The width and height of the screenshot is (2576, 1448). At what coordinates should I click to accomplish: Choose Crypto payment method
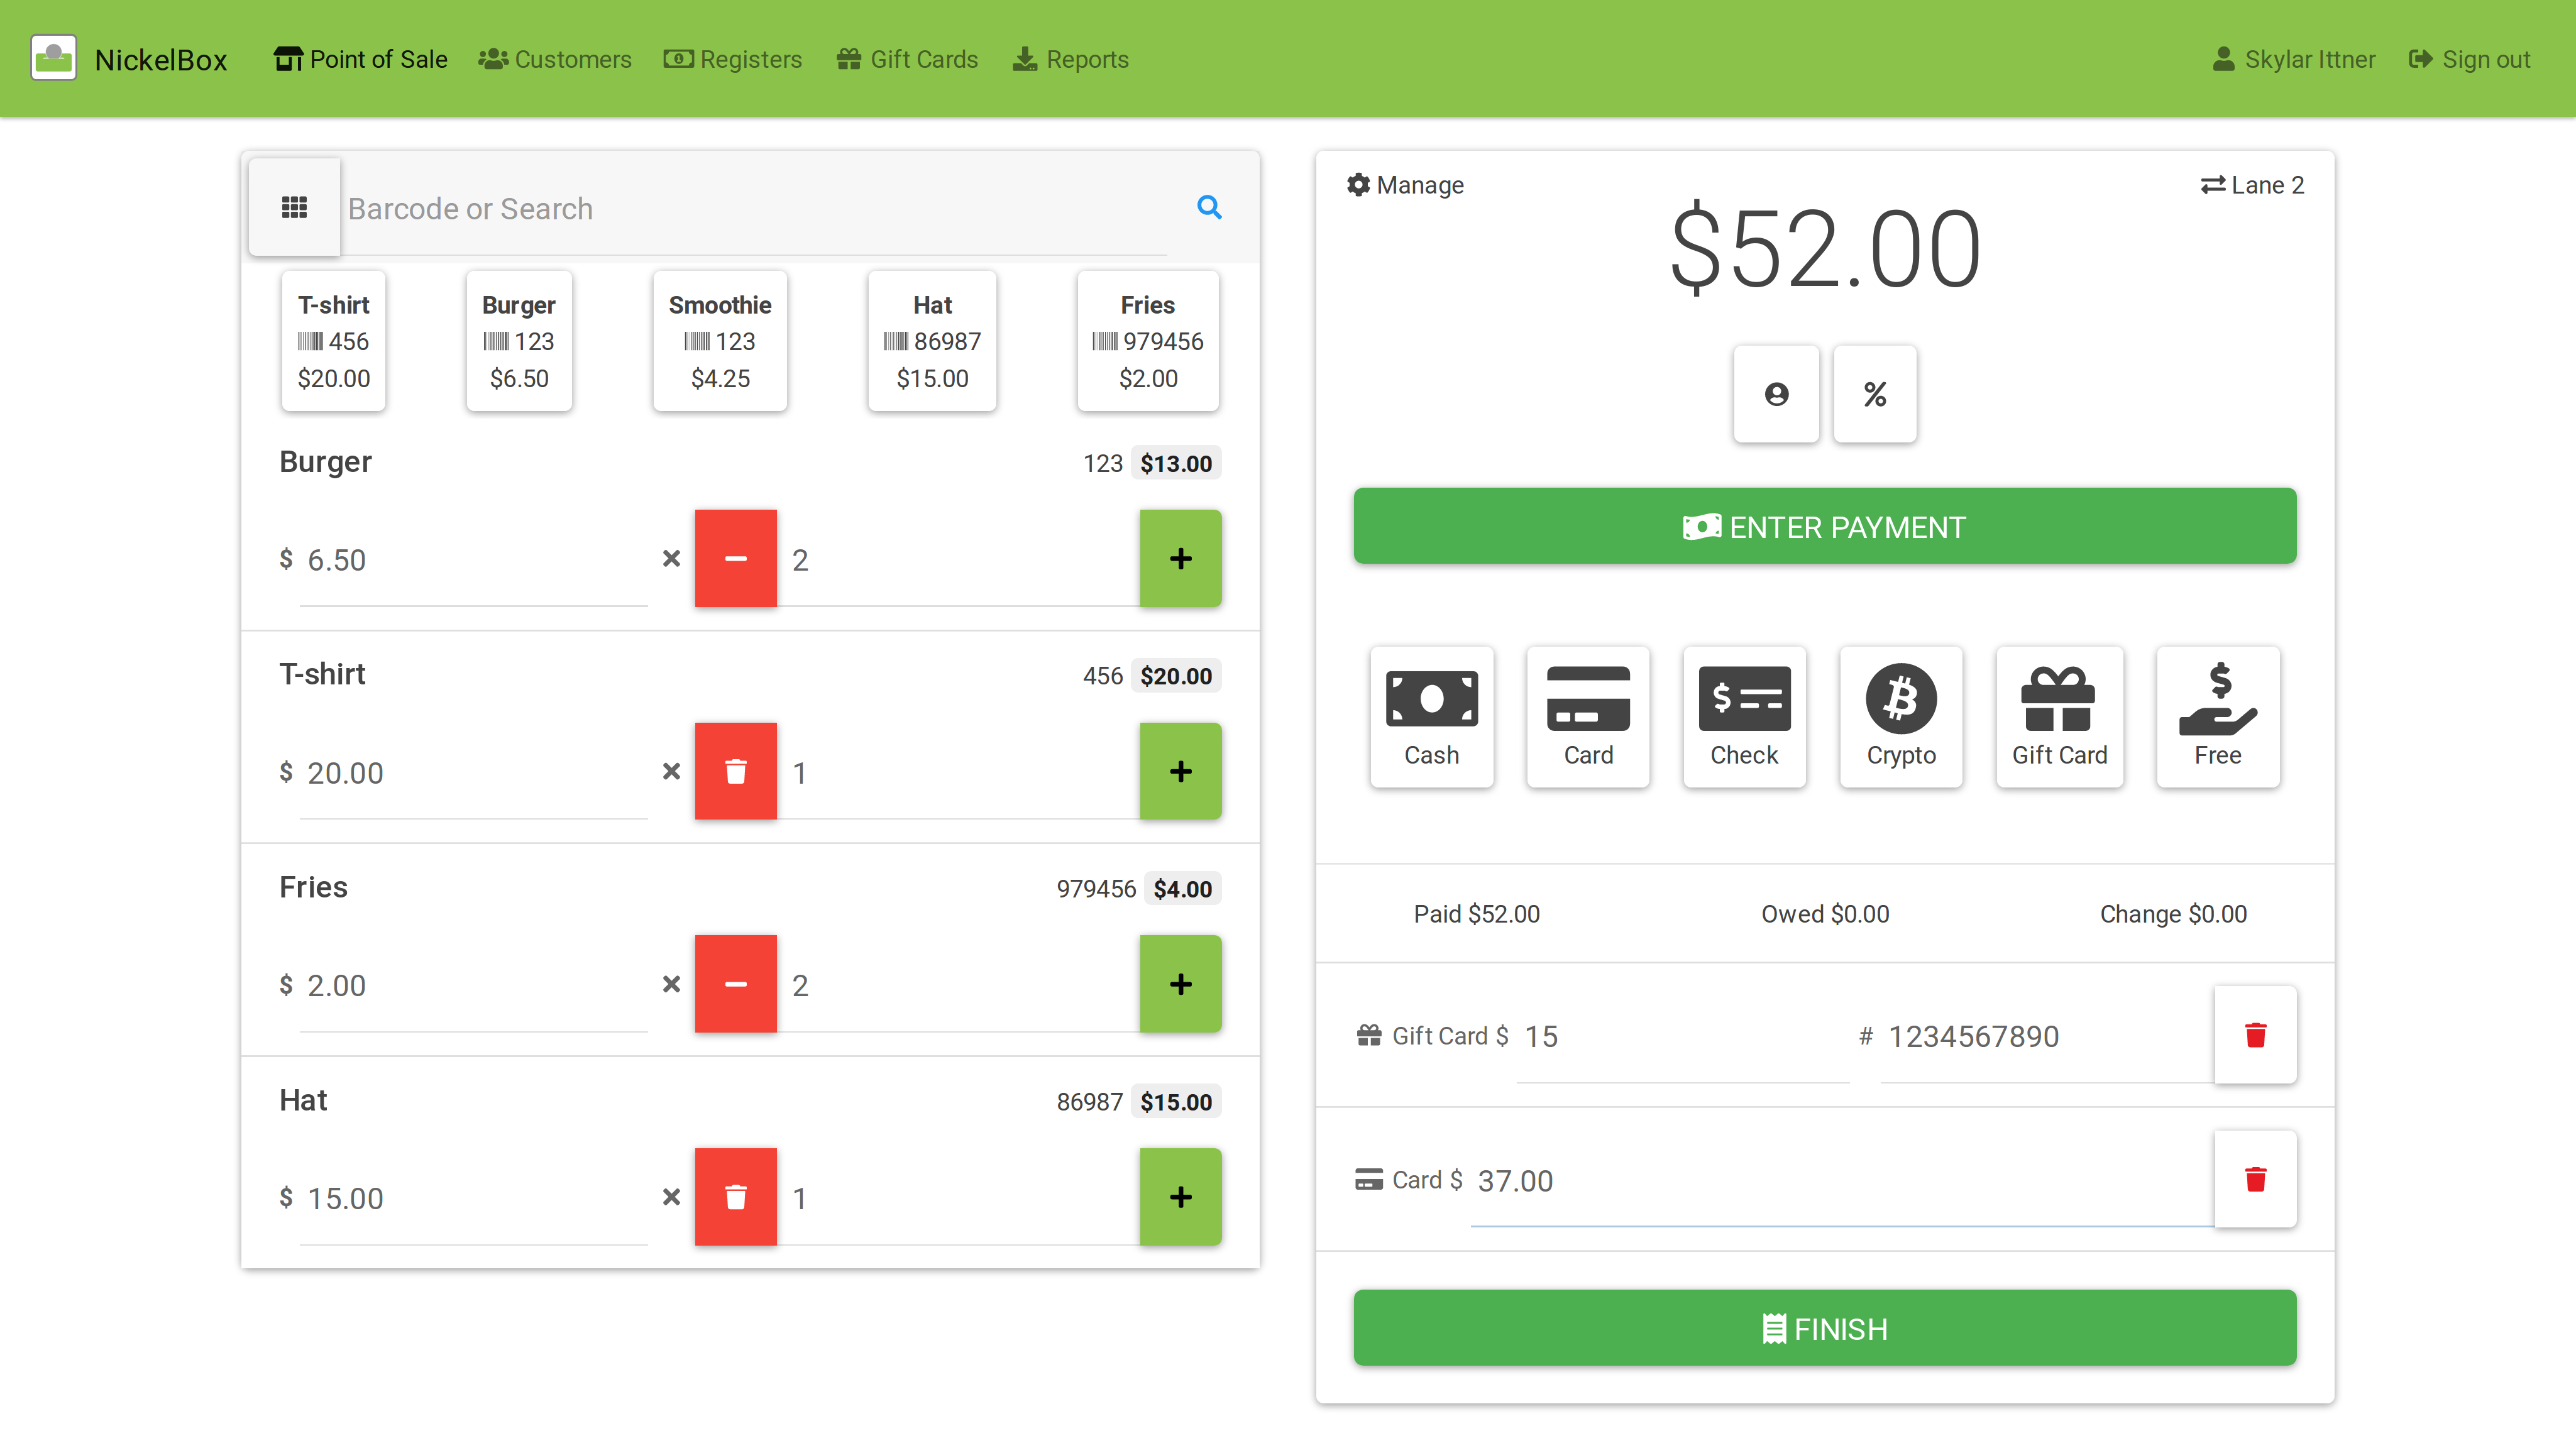click(x=1901, y=716)
